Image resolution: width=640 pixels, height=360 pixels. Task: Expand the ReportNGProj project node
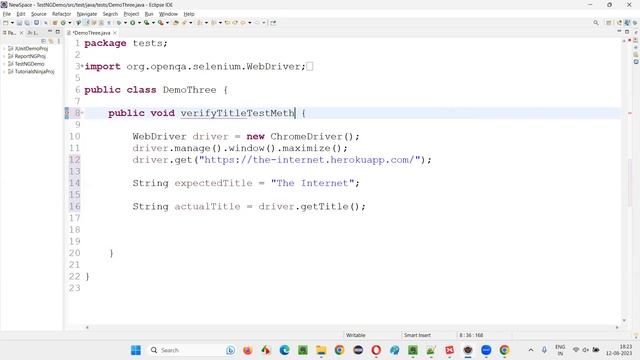[4, 56]
